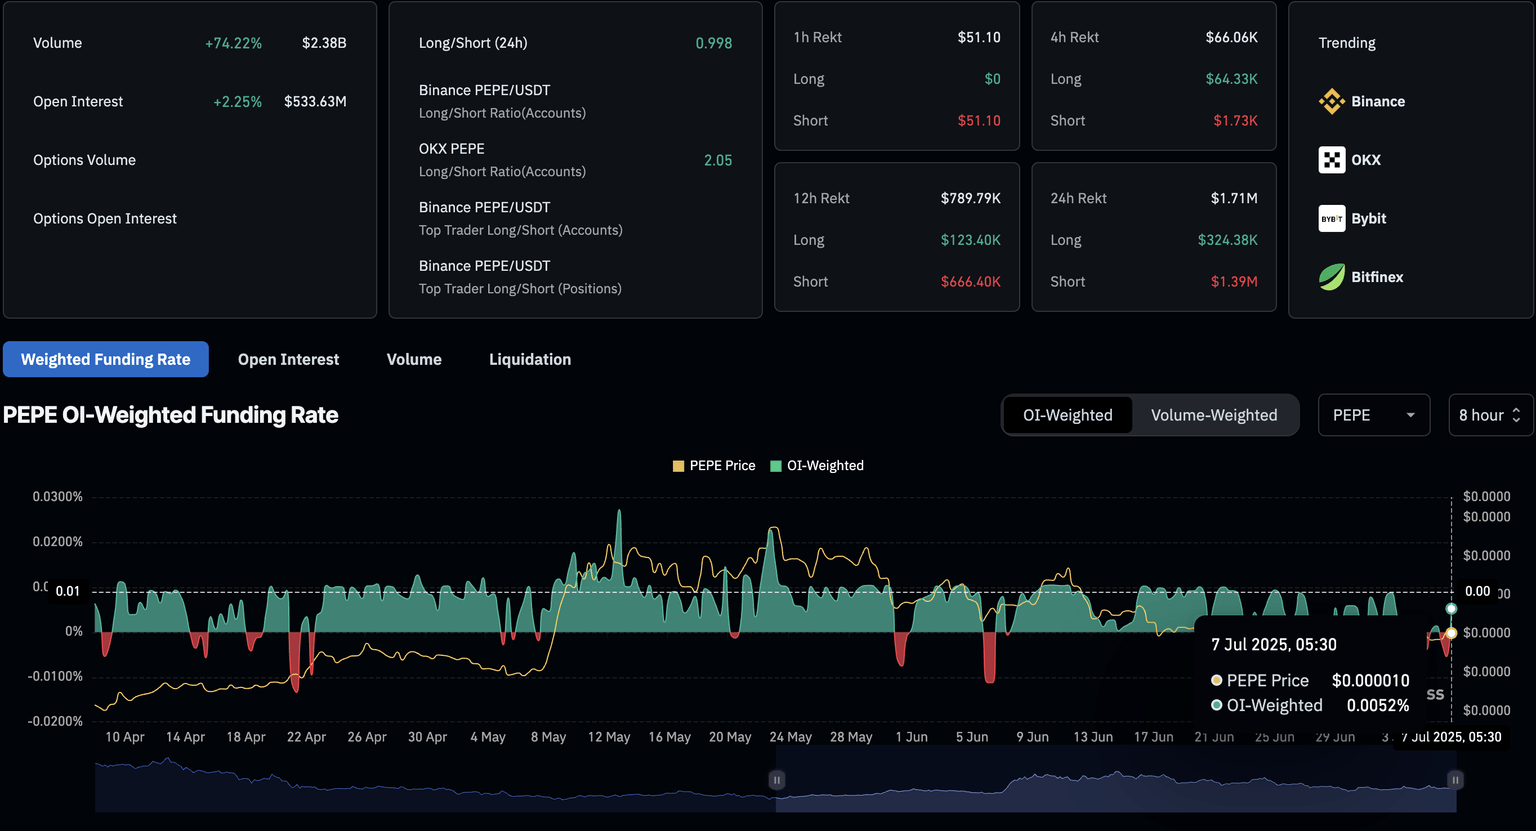Click the left range slider pause handle
Image resolution: width=1536 pixels, height=831 pixels.
tap(777, 780)
